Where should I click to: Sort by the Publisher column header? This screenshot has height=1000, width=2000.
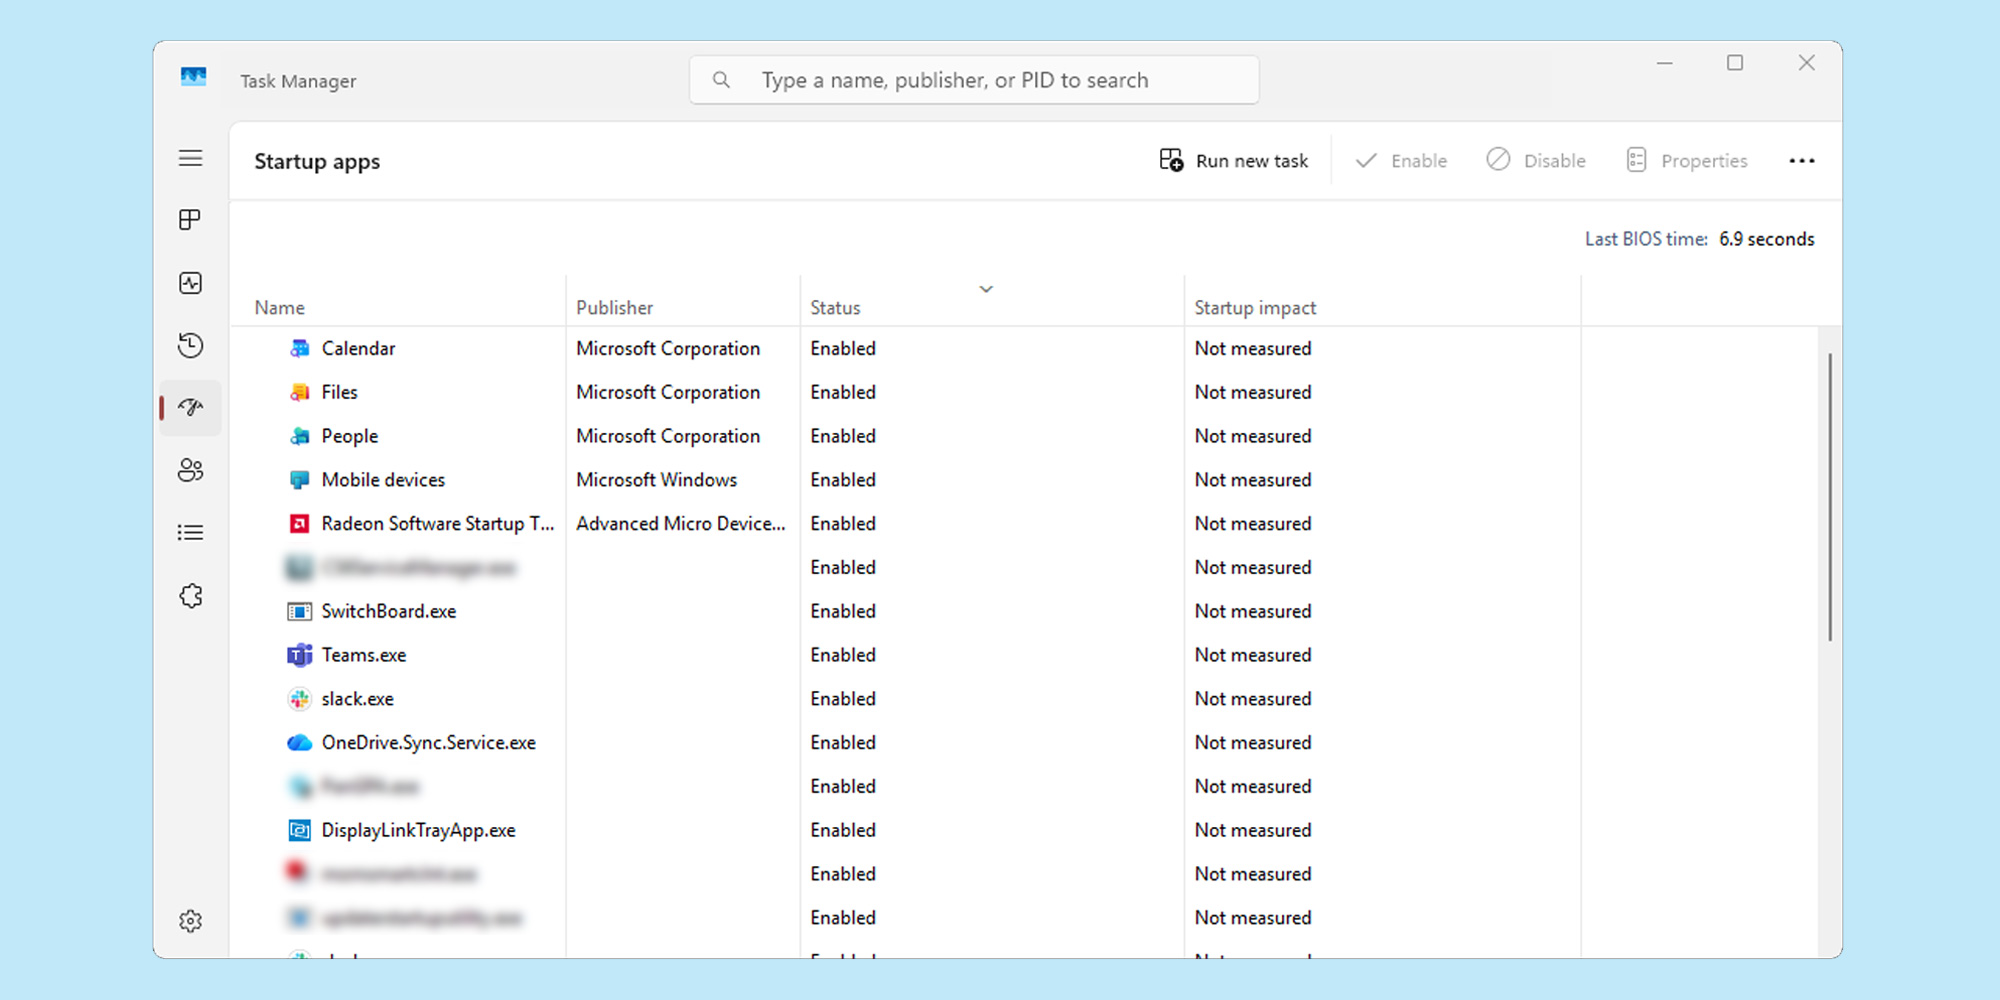point(614,308)
